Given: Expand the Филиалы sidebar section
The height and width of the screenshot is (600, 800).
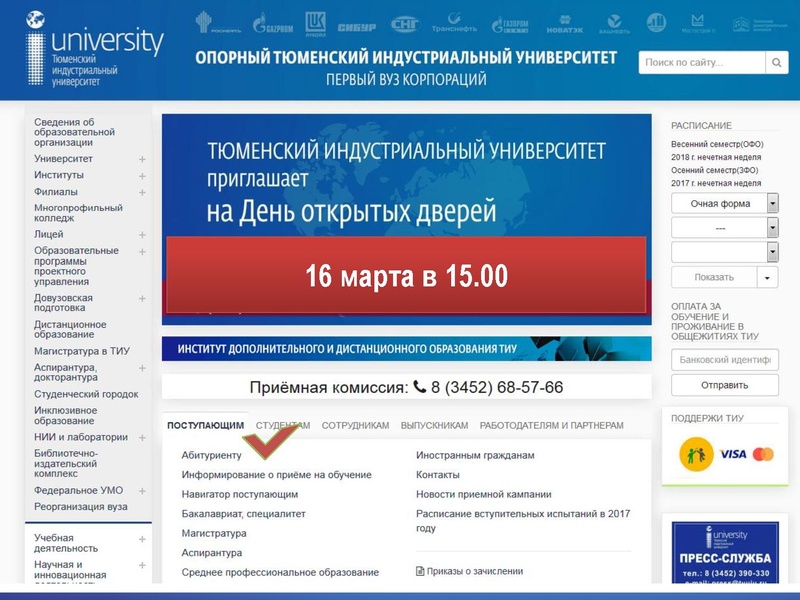Looking at the screenshot, I should coord(142,192).
